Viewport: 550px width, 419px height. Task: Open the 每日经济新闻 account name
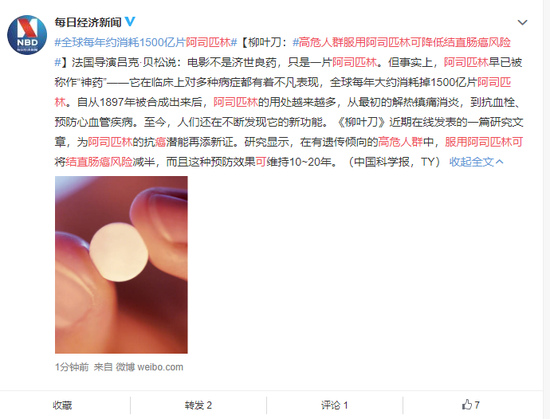(x=88, y=22)
